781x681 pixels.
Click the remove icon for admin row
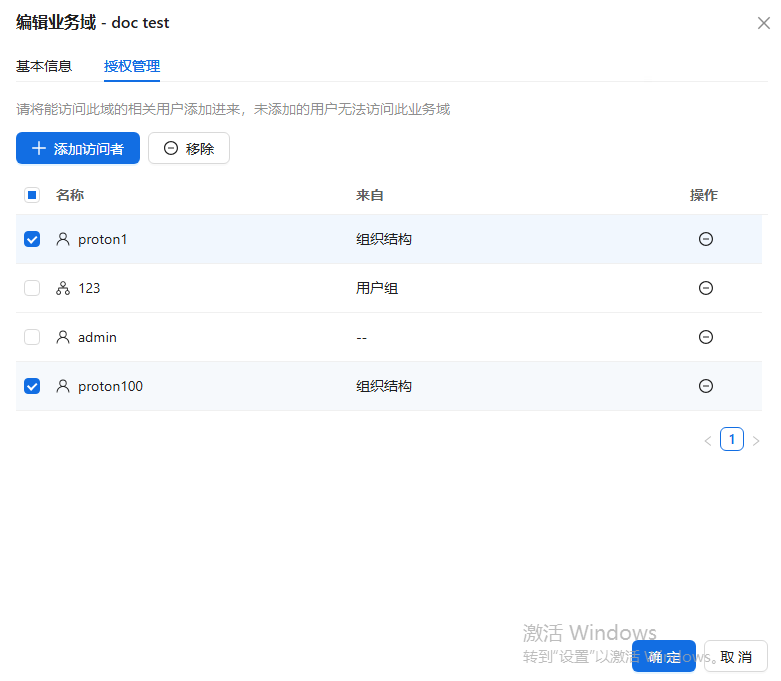click(x=705, y=337)
